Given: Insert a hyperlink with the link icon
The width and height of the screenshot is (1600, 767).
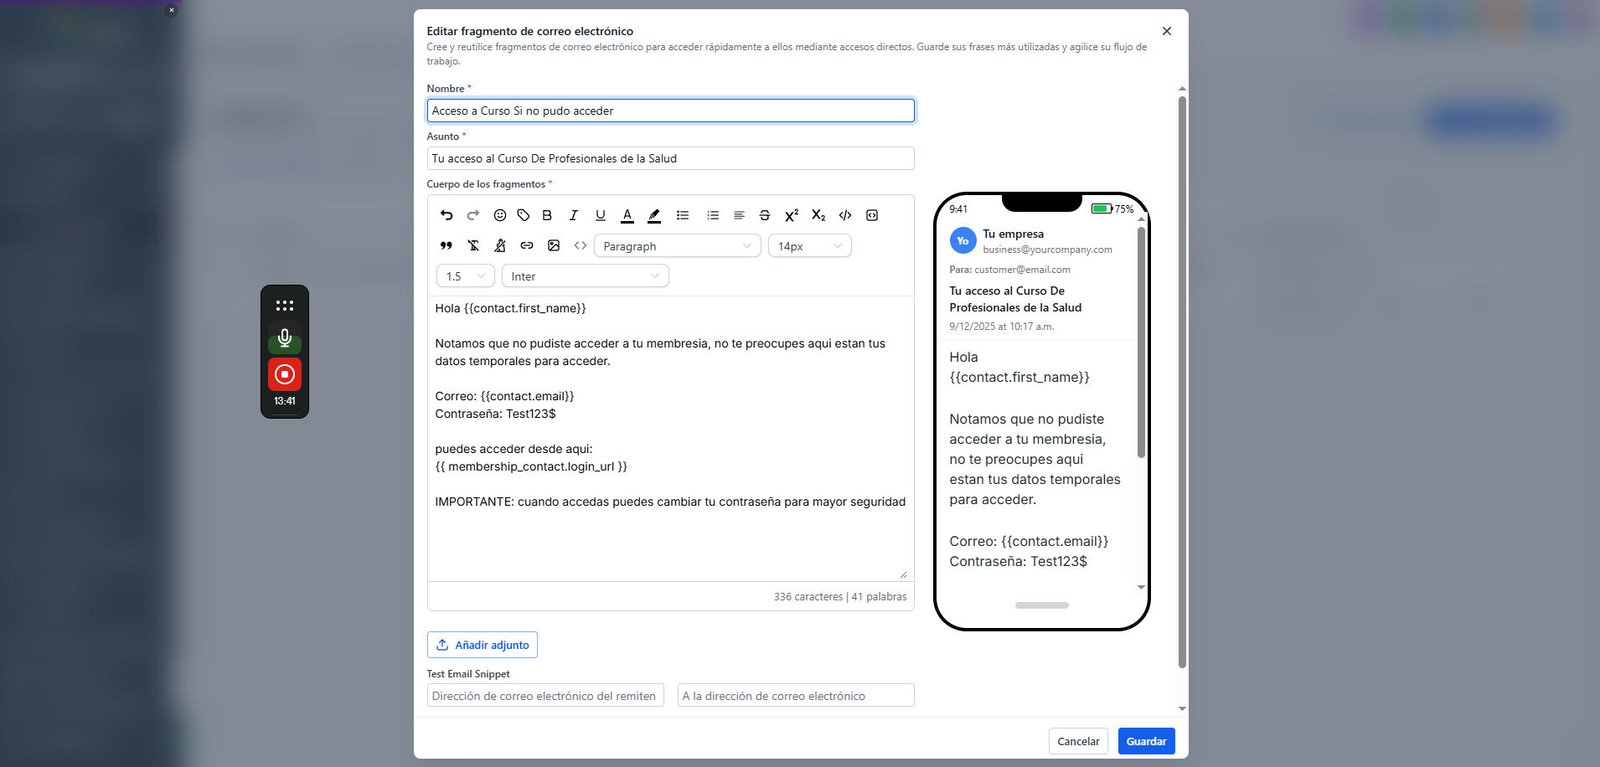Looking at the screenshot, I should point(527,245).
